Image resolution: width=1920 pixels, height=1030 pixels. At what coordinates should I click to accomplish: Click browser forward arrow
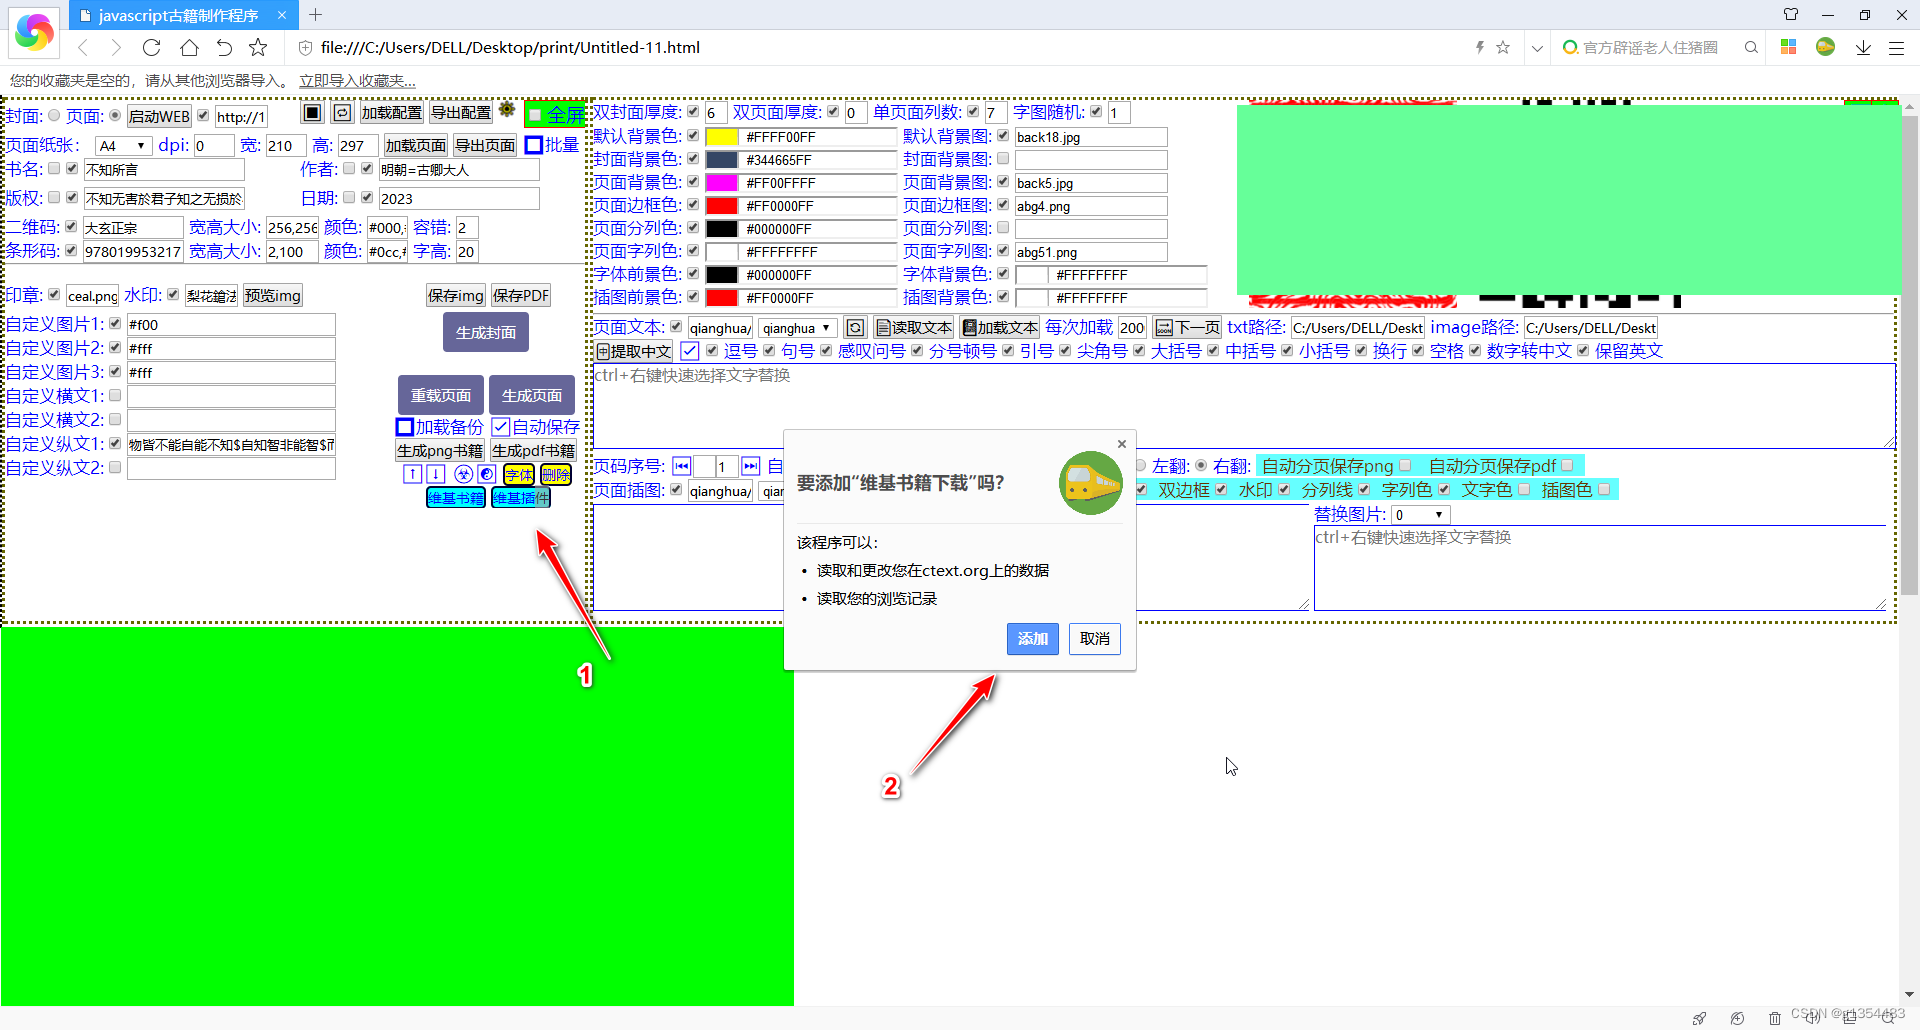[x=116, y=47]
